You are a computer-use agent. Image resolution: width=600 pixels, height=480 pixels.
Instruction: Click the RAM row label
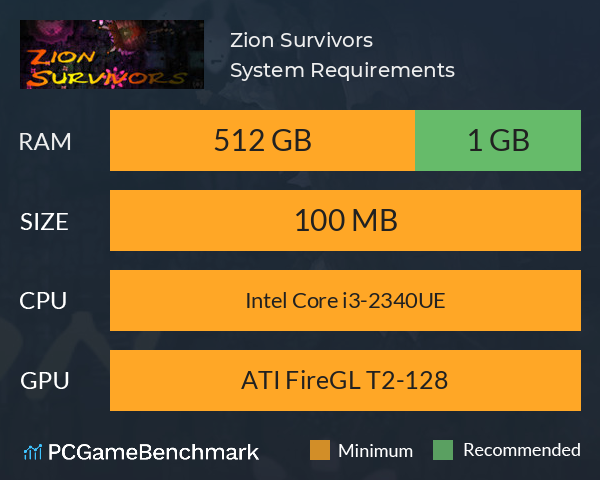[45, 142]
